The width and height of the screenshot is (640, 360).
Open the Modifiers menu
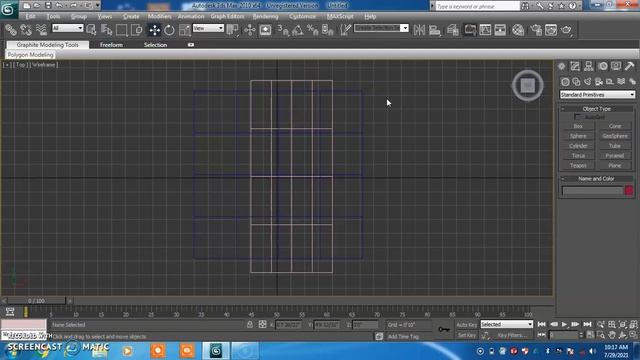click(159, 16)
